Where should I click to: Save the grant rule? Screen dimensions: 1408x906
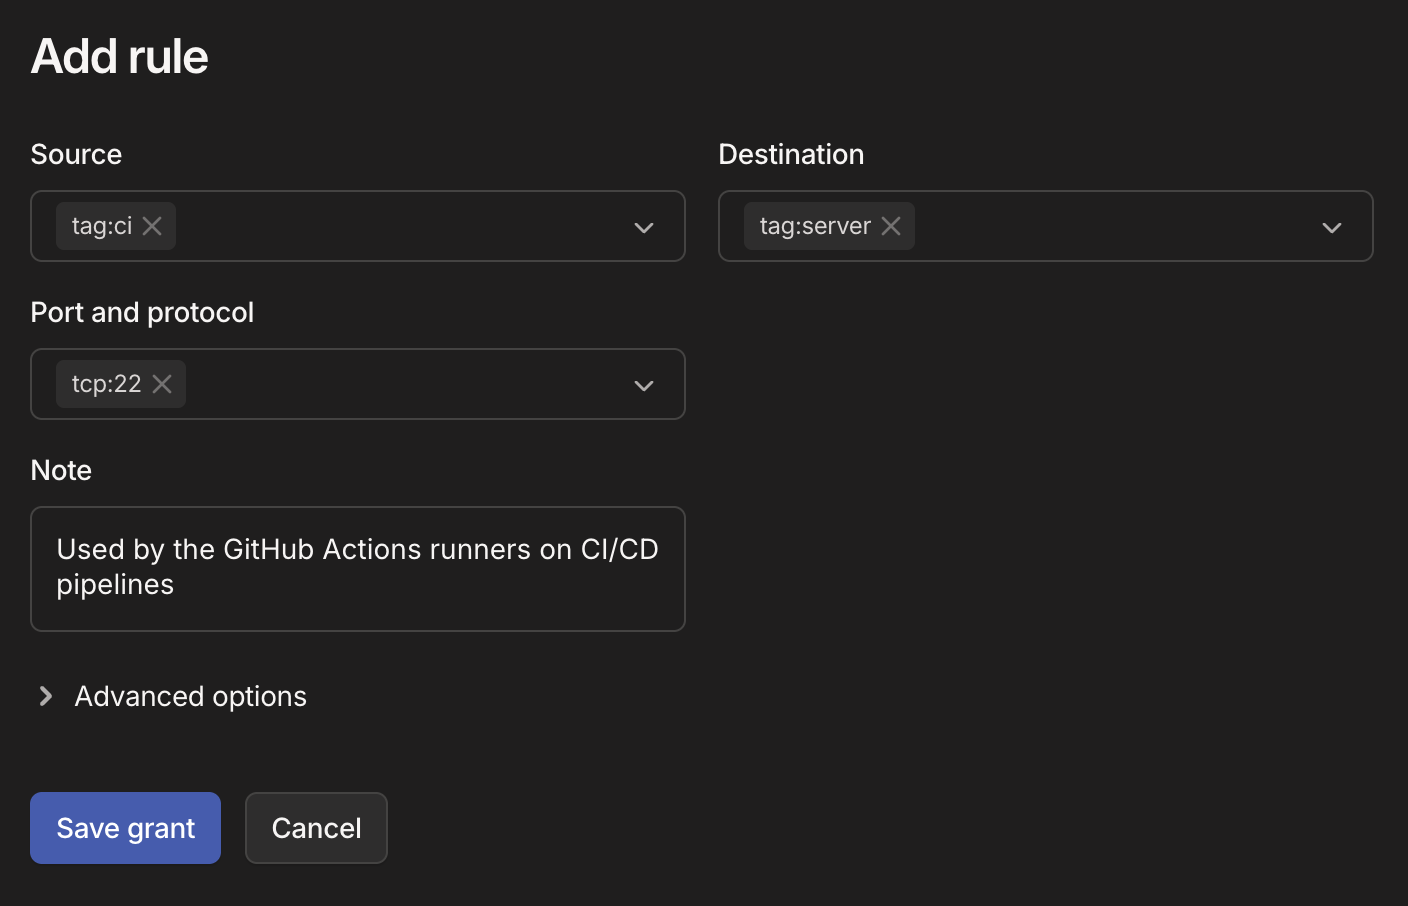(x=125, y=828)
